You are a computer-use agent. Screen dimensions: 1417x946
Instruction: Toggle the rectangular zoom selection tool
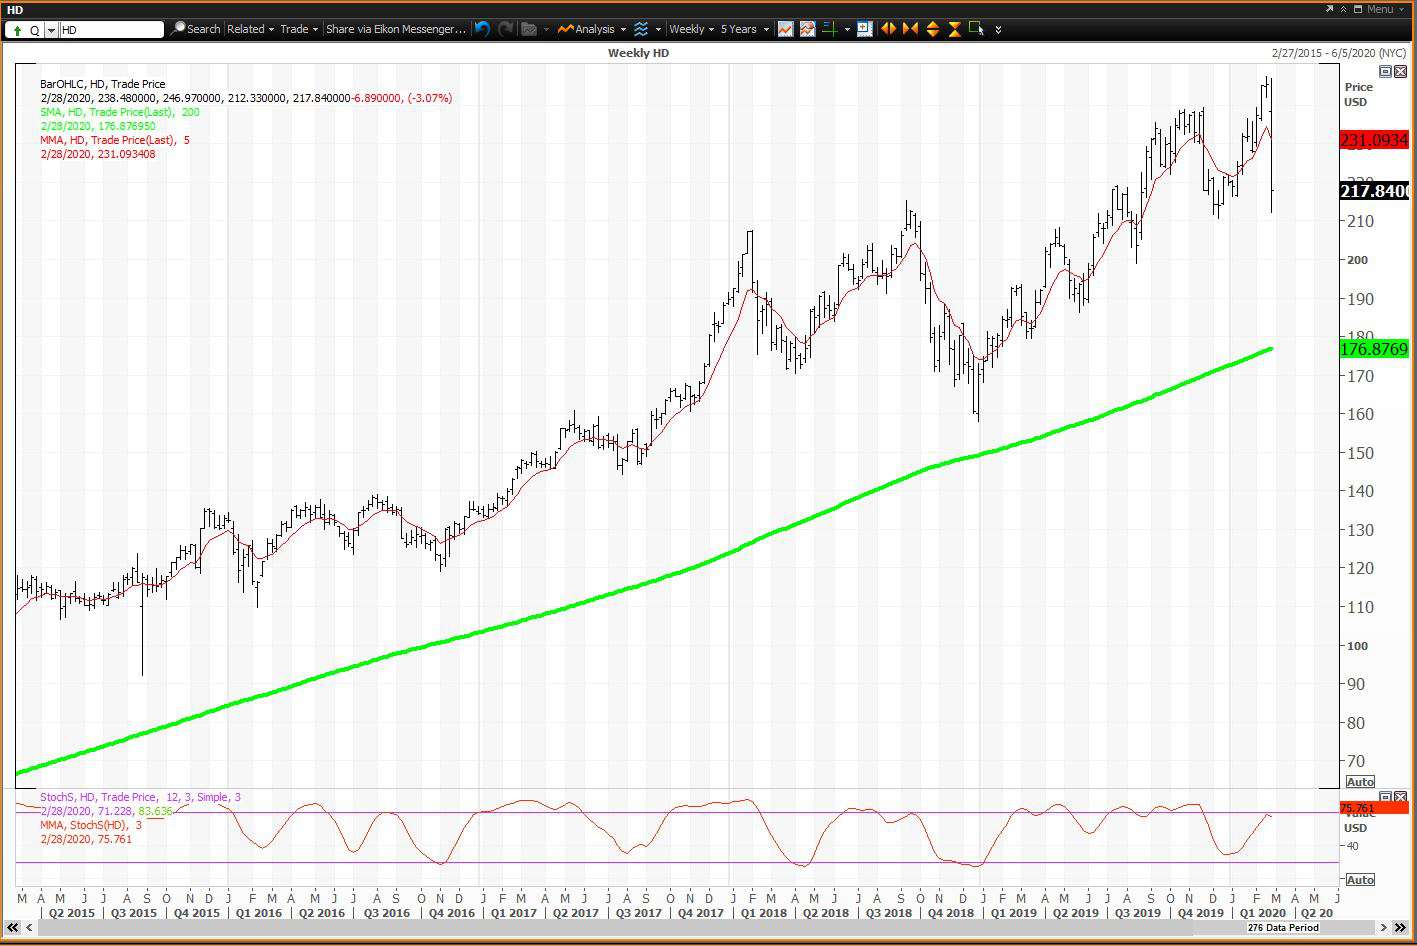(x=977, y=28)
